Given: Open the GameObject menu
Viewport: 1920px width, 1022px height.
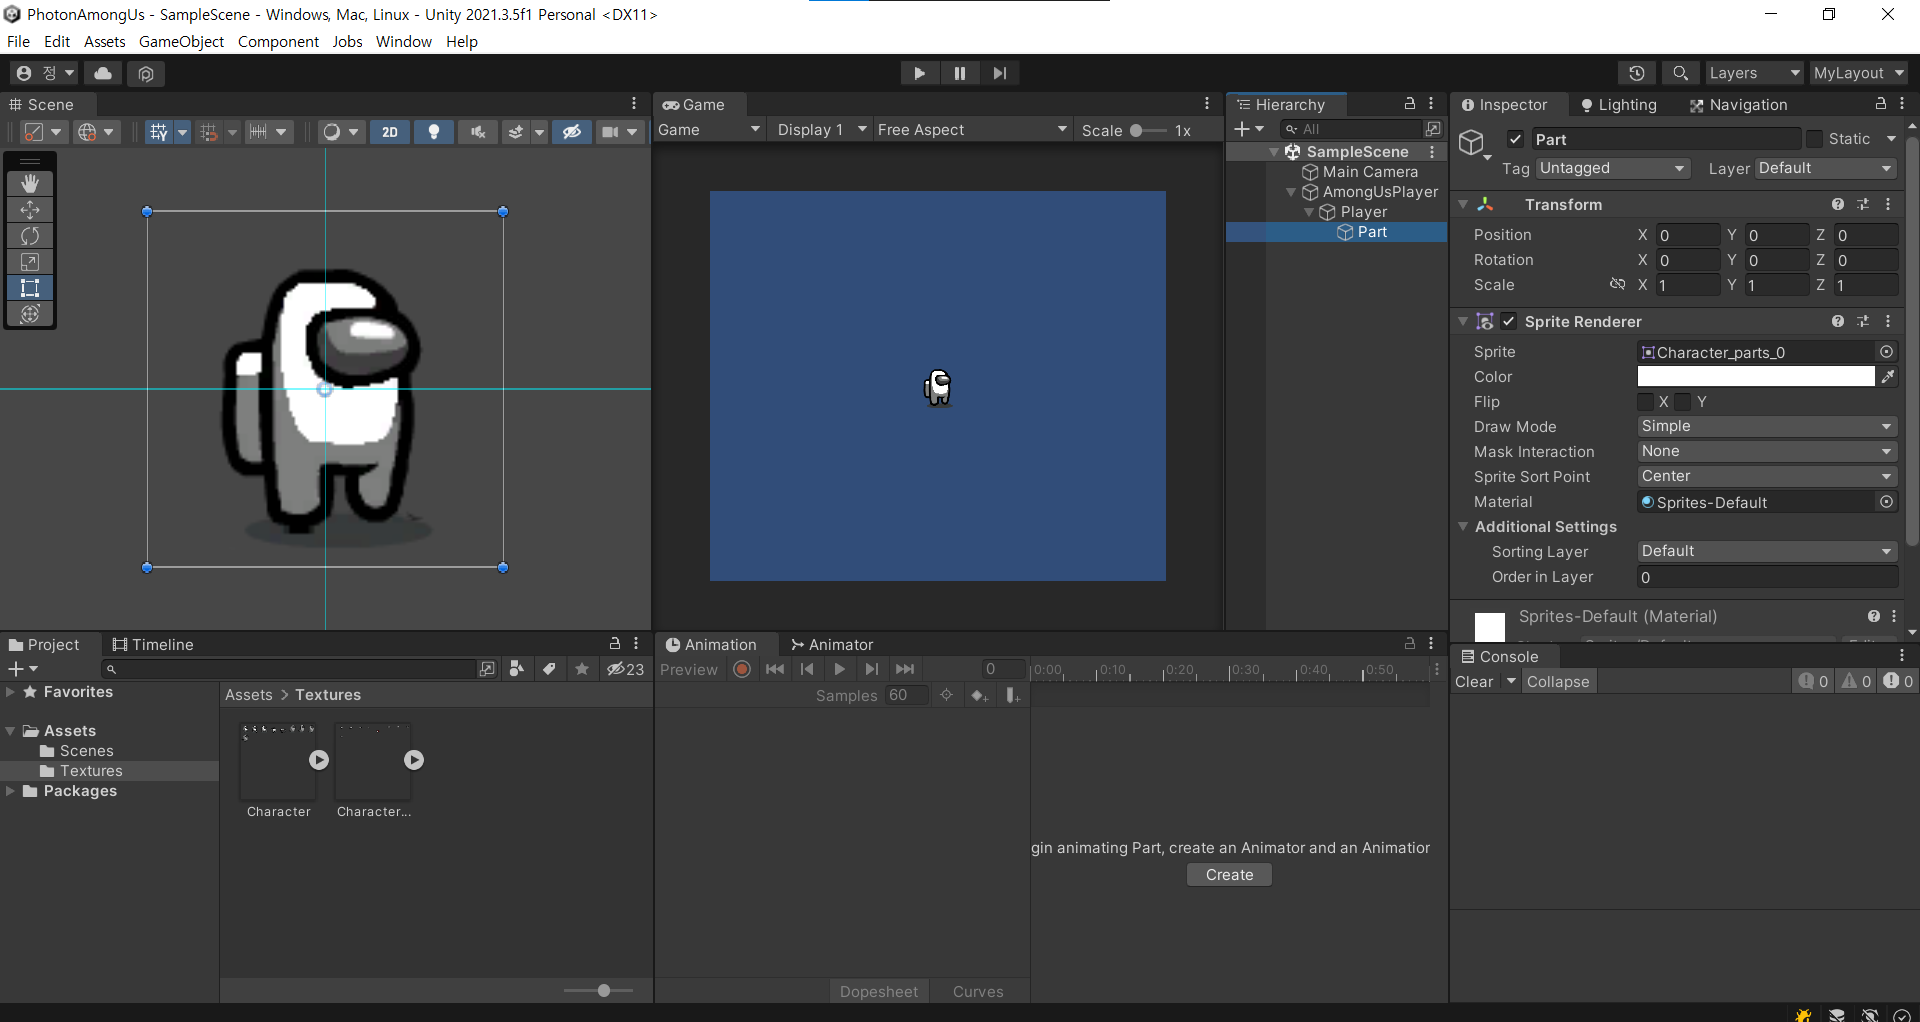Looking at the screenshot, I should pos(181,41).
